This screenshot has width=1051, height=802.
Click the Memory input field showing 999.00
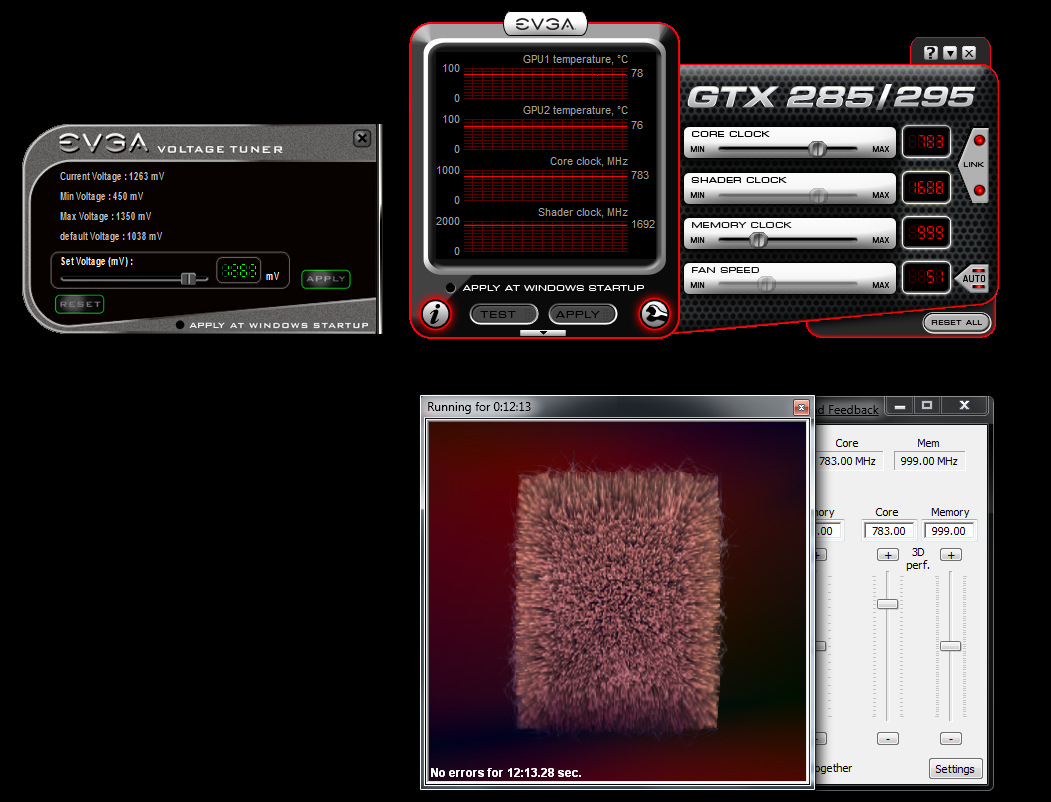tap(949, 531)
